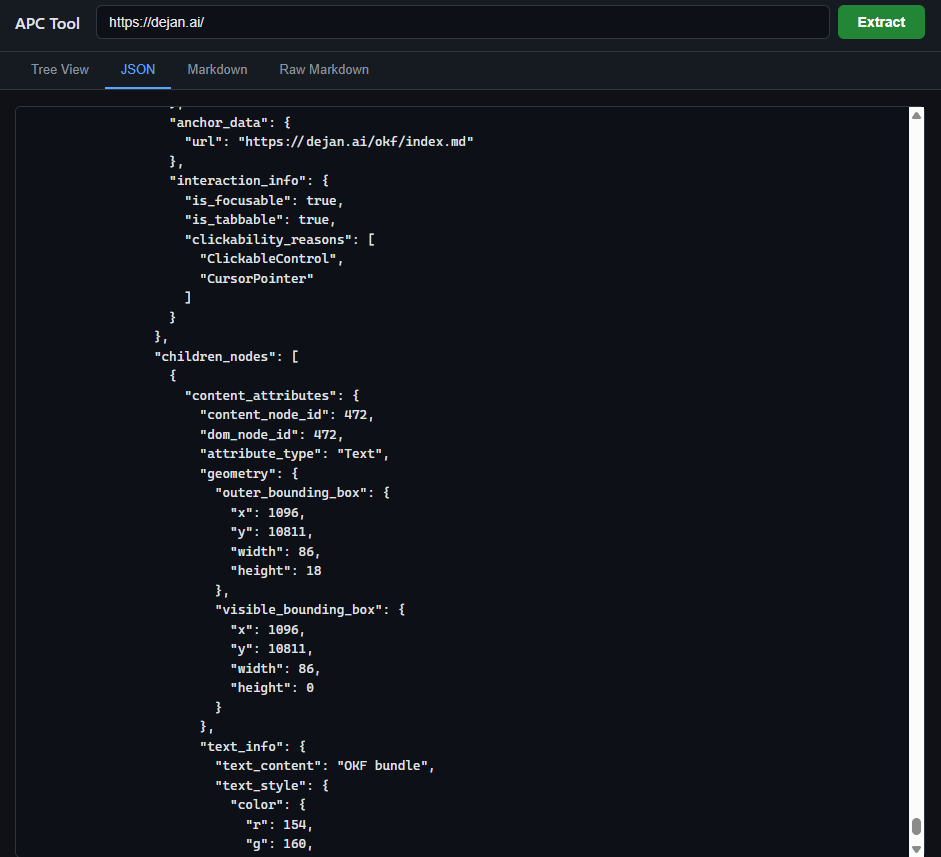This screenshot has width=941, height=857.
Task: Click the scrollbar down arrow
Action: click(x=916, y=849)
